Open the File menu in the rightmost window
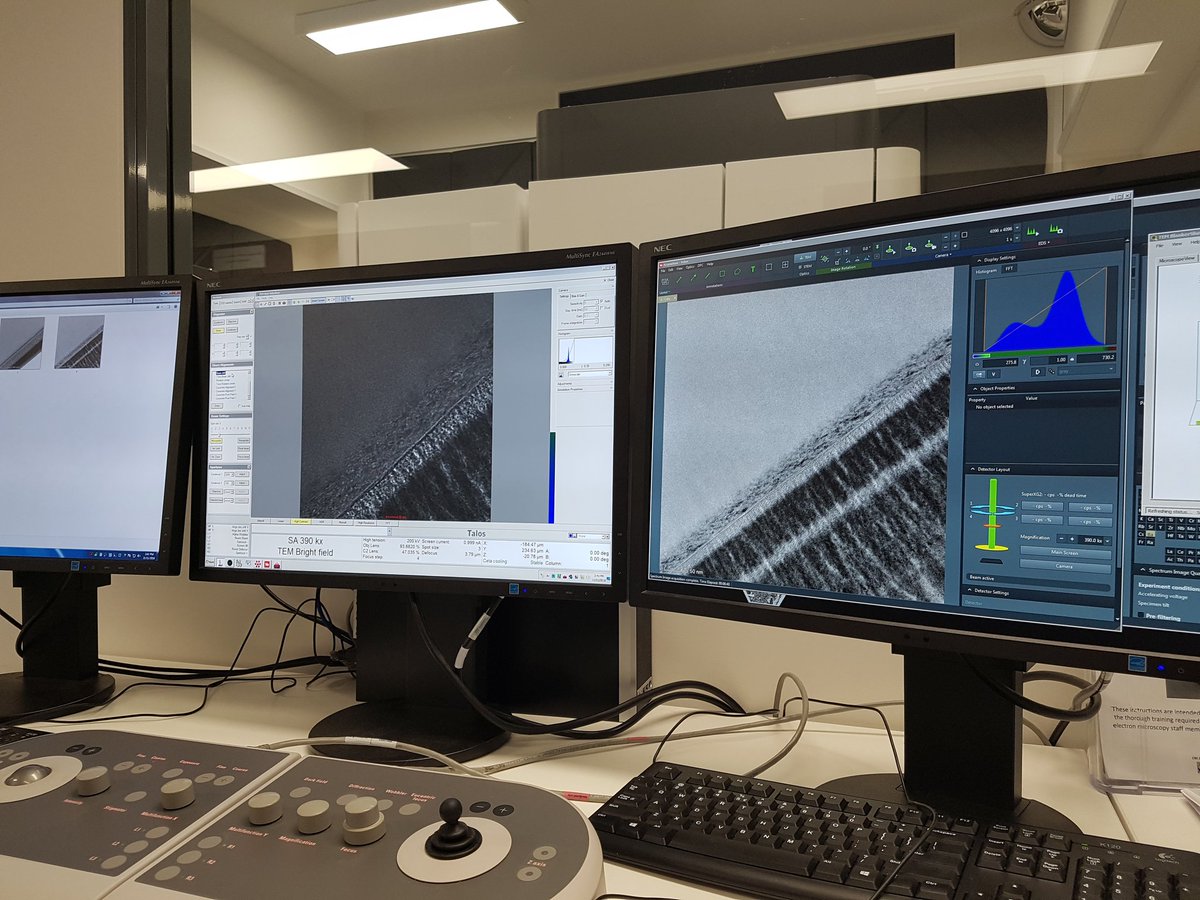 (x=1160, y=246)
